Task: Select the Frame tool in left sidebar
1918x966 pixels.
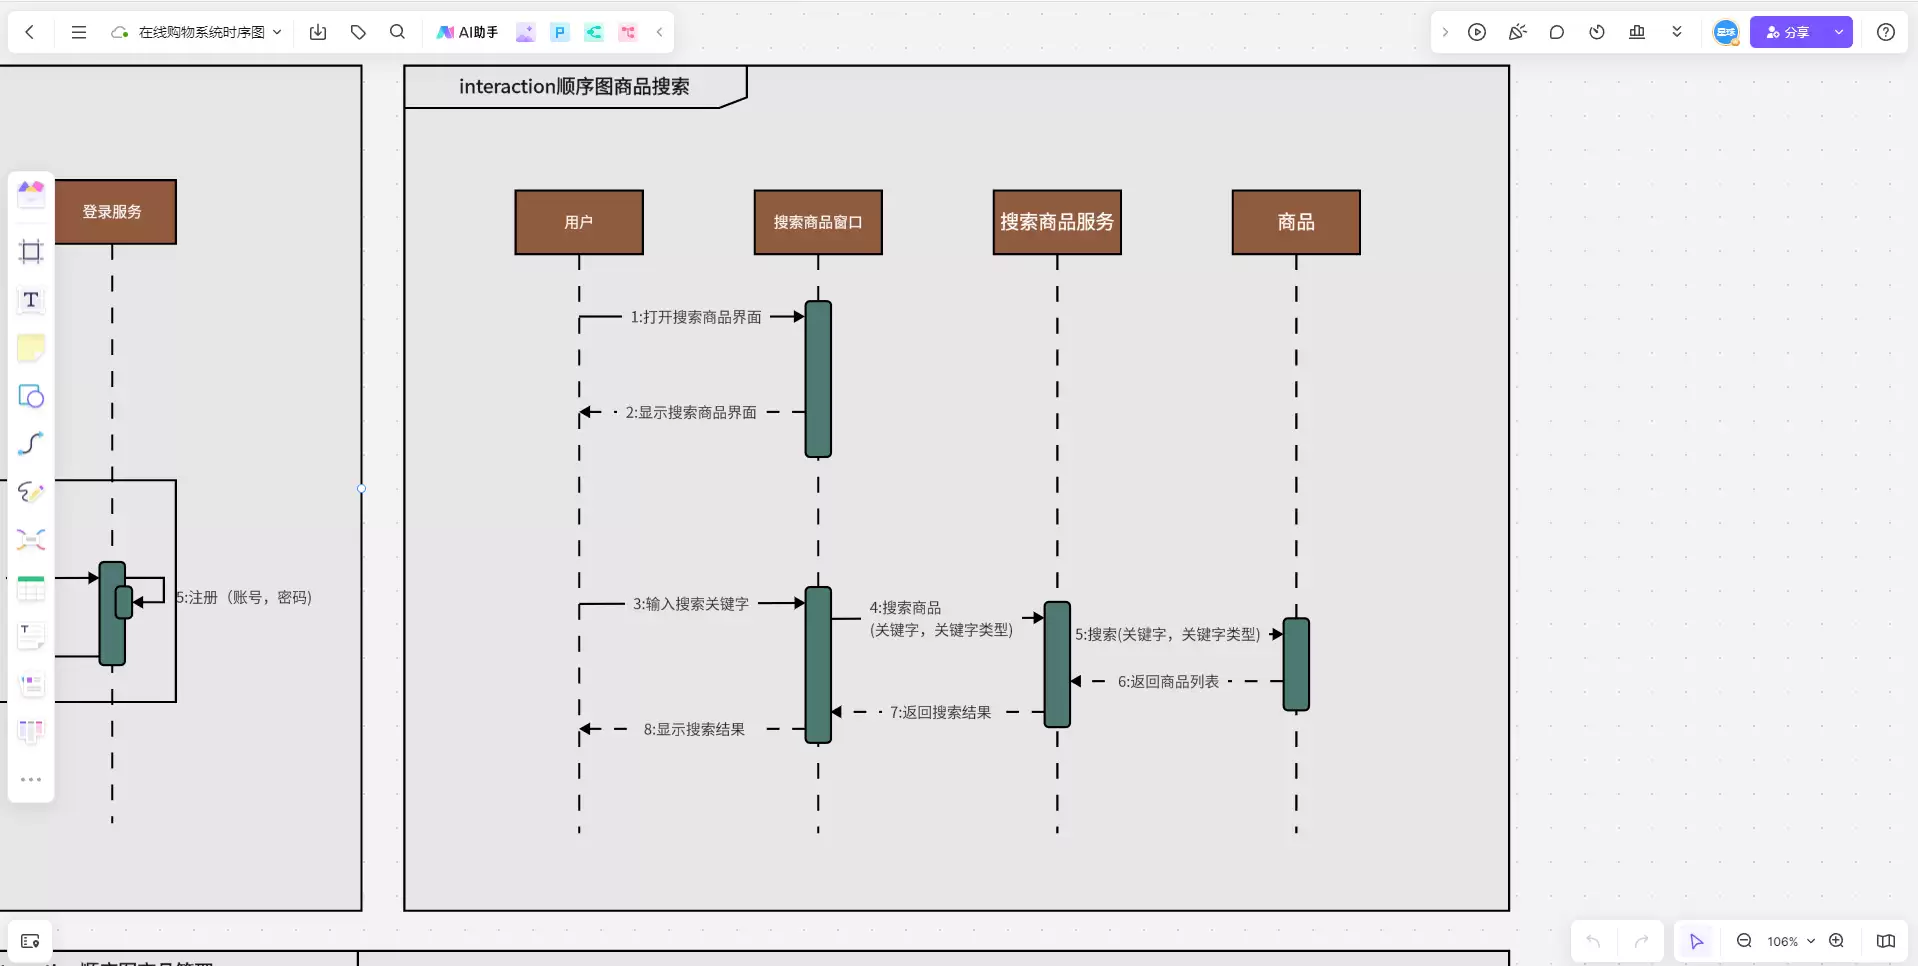Action: point(31,251)
